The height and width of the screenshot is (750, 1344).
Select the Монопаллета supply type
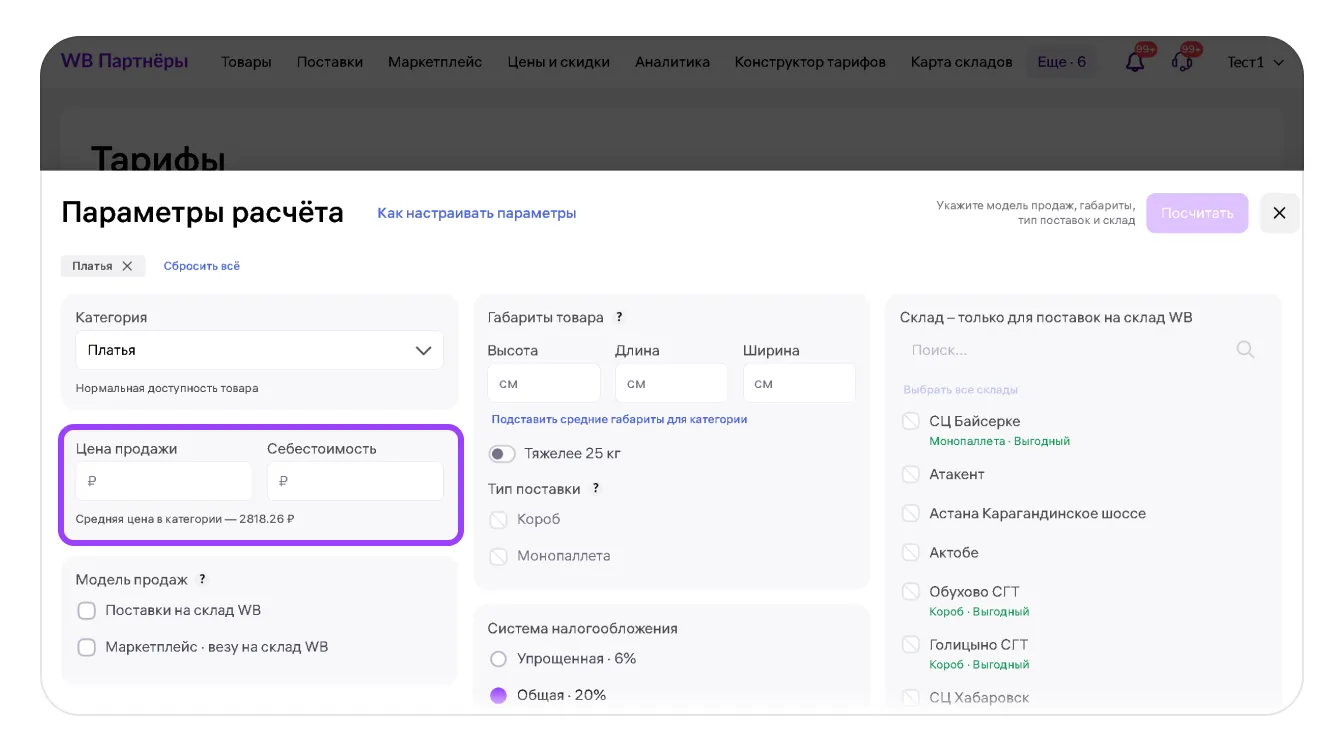click(x=498, y=556)
